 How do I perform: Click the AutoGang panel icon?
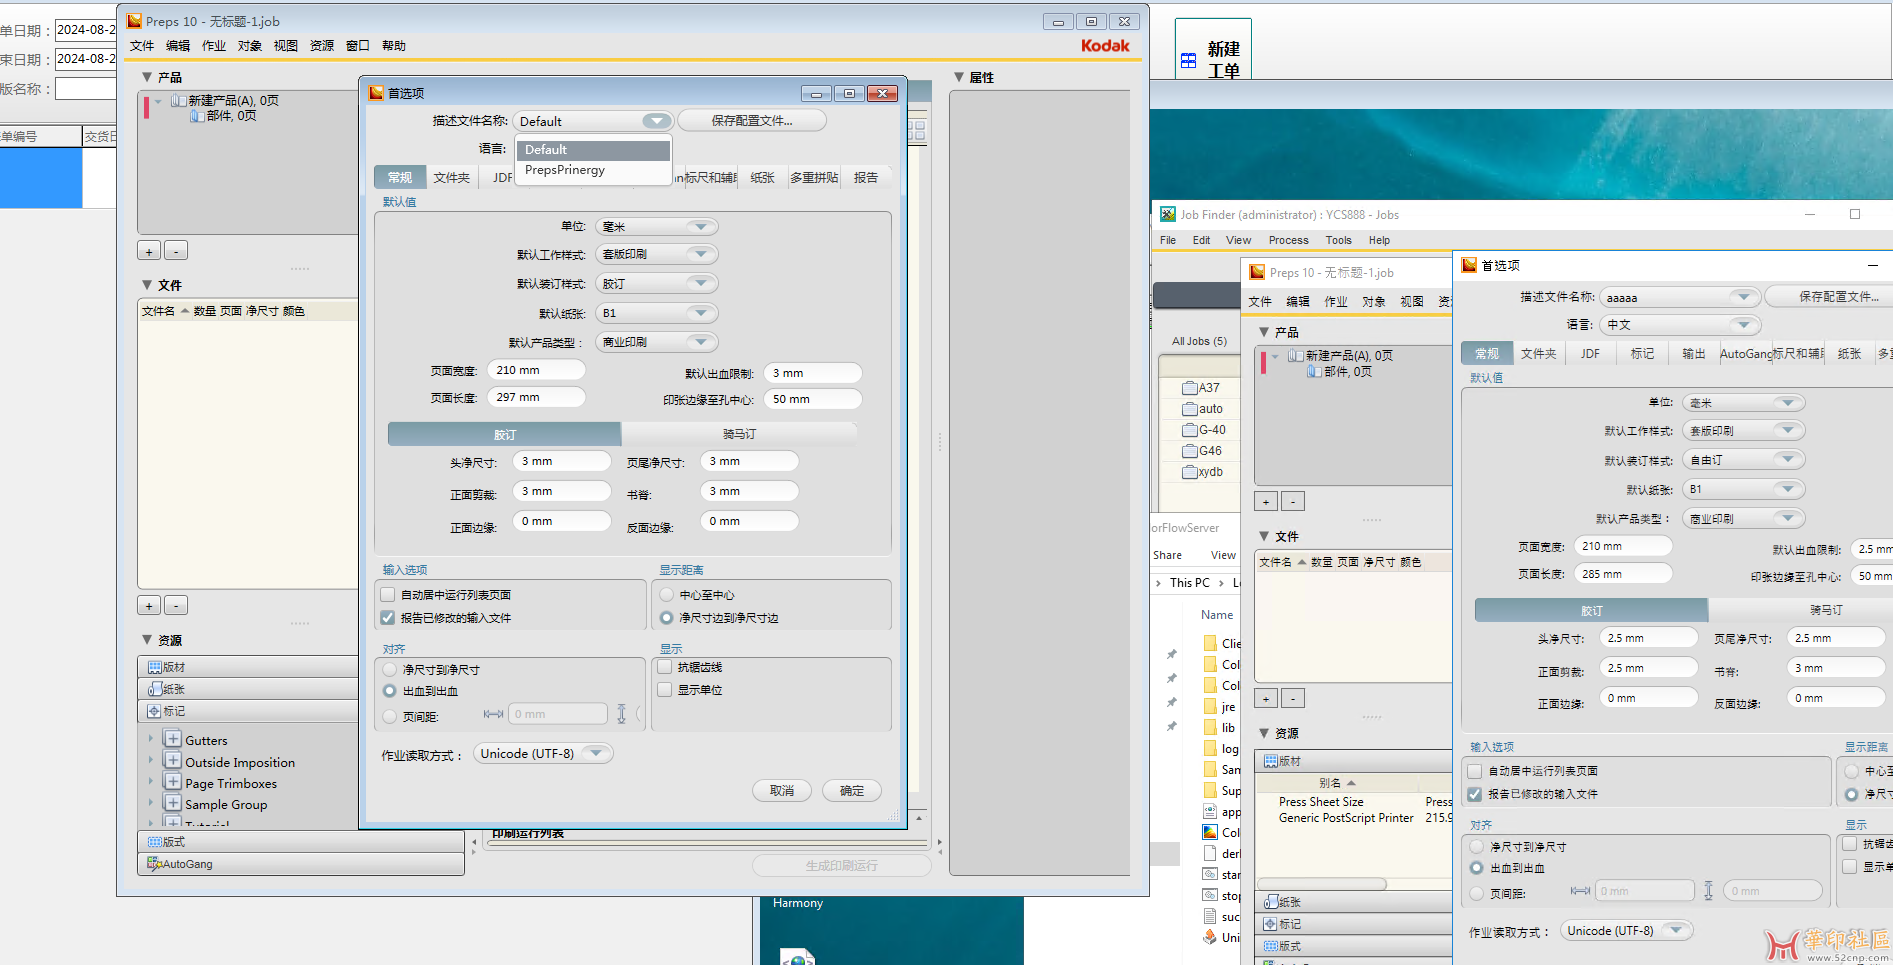154,864
